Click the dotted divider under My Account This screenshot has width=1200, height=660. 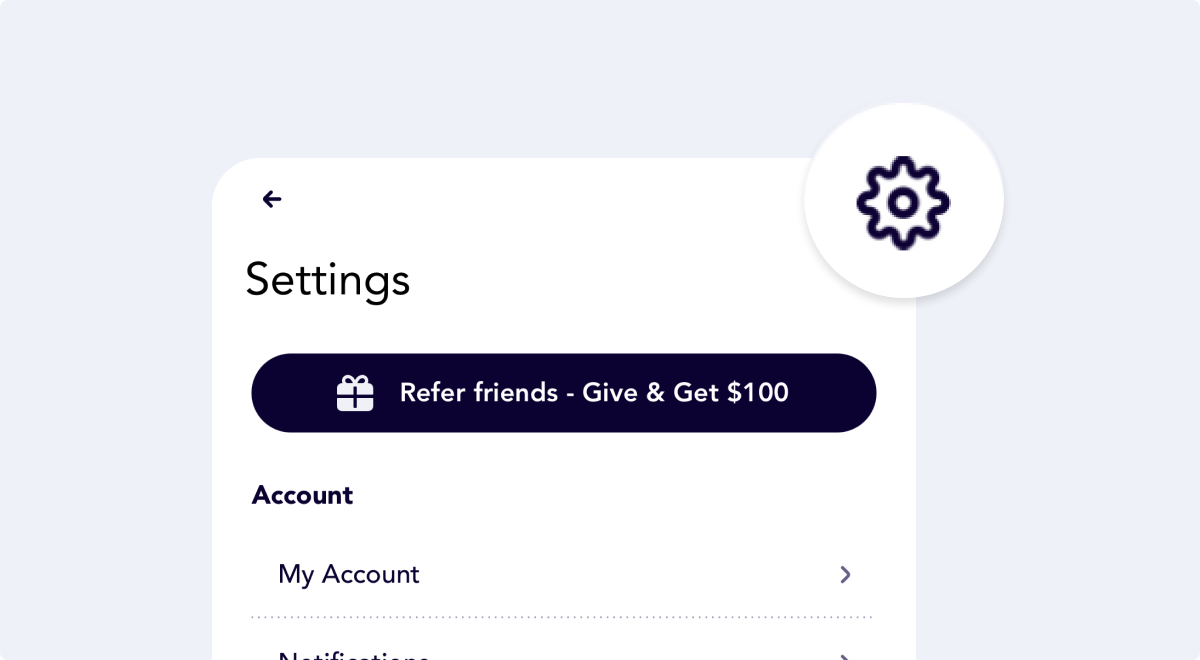pos(564,618)
